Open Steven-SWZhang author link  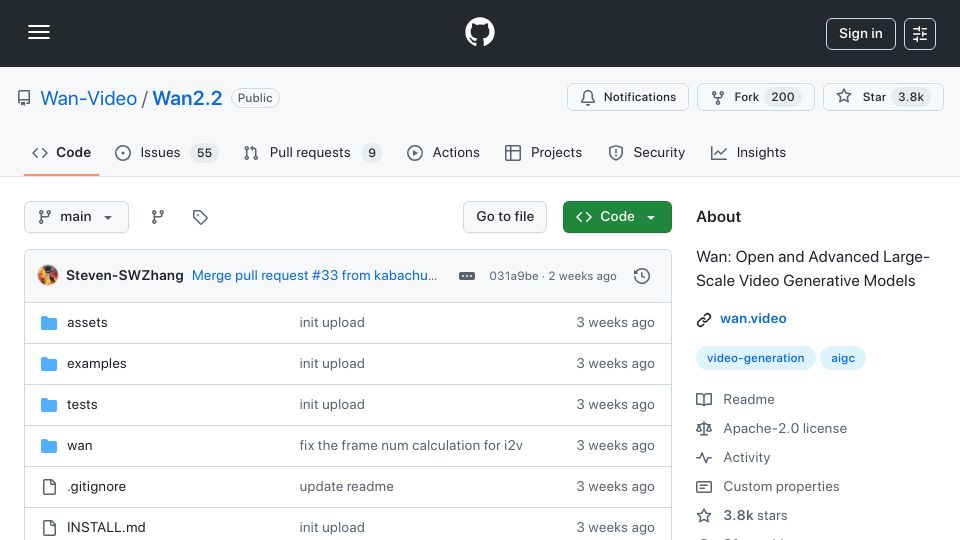(x=125, y=276)
